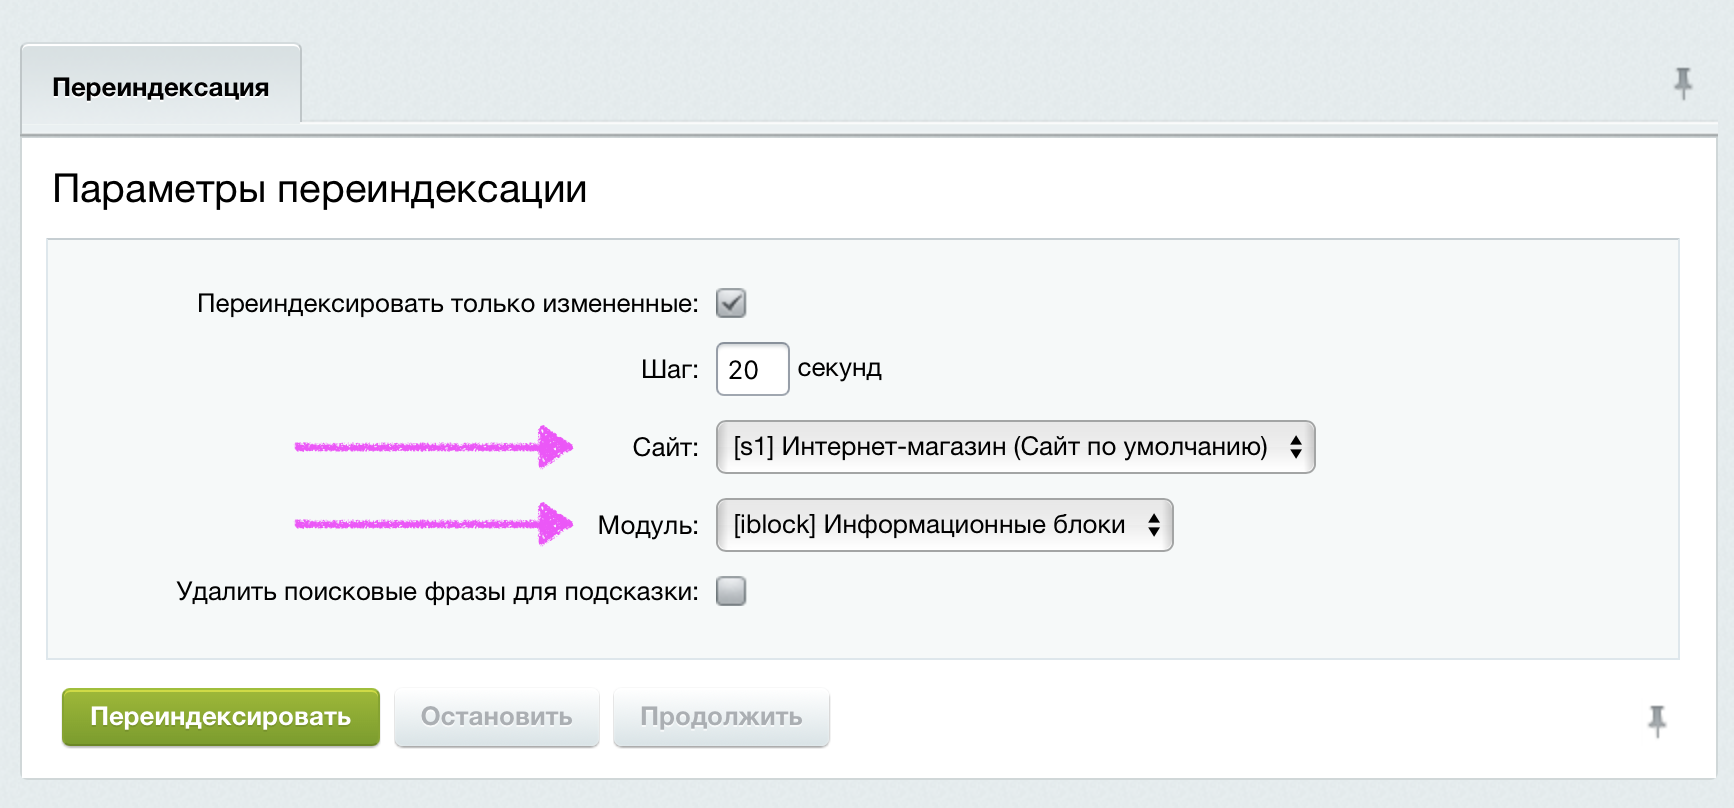Click the pink arrow pointing to Сайт
The width and height of the screenshot is (1734, 808).
point(433,446)
